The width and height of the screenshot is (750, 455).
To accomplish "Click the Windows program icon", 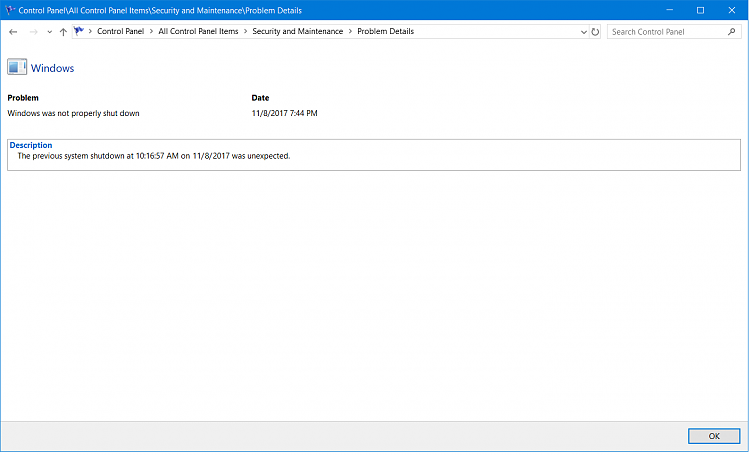I will click(x=17, y=67).
